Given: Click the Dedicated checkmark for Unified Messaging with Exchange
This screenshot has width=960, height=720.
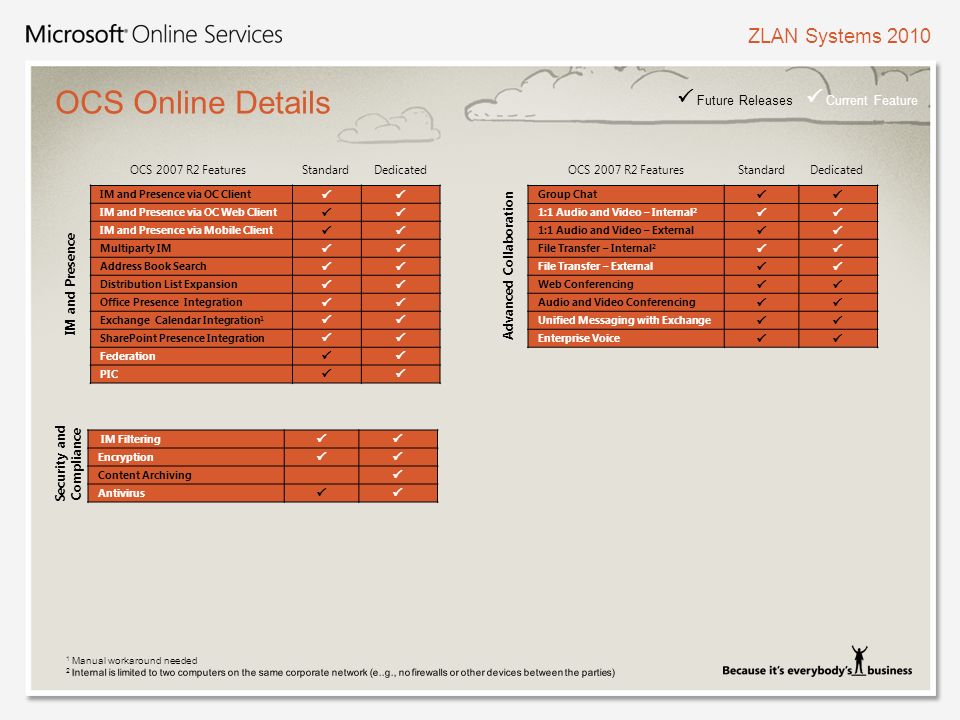Looking at the screenshot, I should (838, 320).
